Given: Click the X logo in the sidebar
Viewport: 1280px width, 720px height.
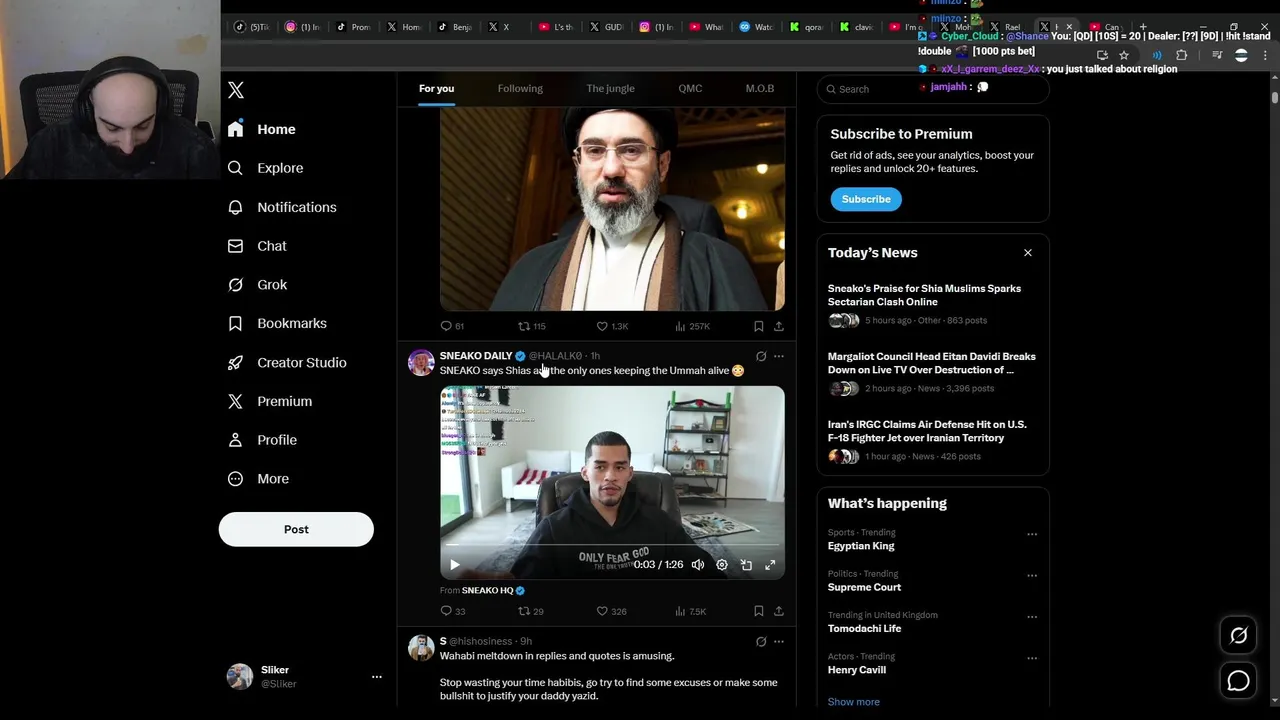Looking at the screenshot, I should click(x=236, y=90).
